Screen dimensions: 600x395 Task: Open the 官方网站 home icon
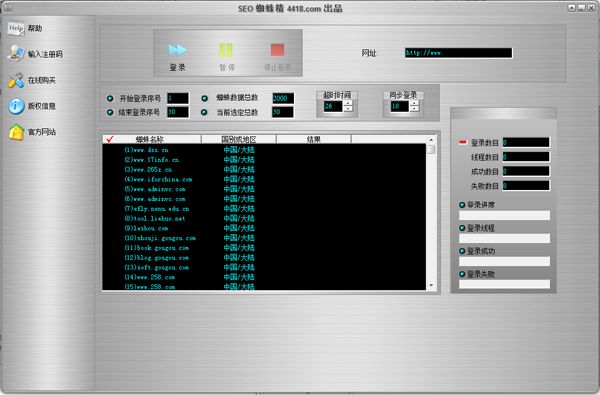click(x=16, y=132)
